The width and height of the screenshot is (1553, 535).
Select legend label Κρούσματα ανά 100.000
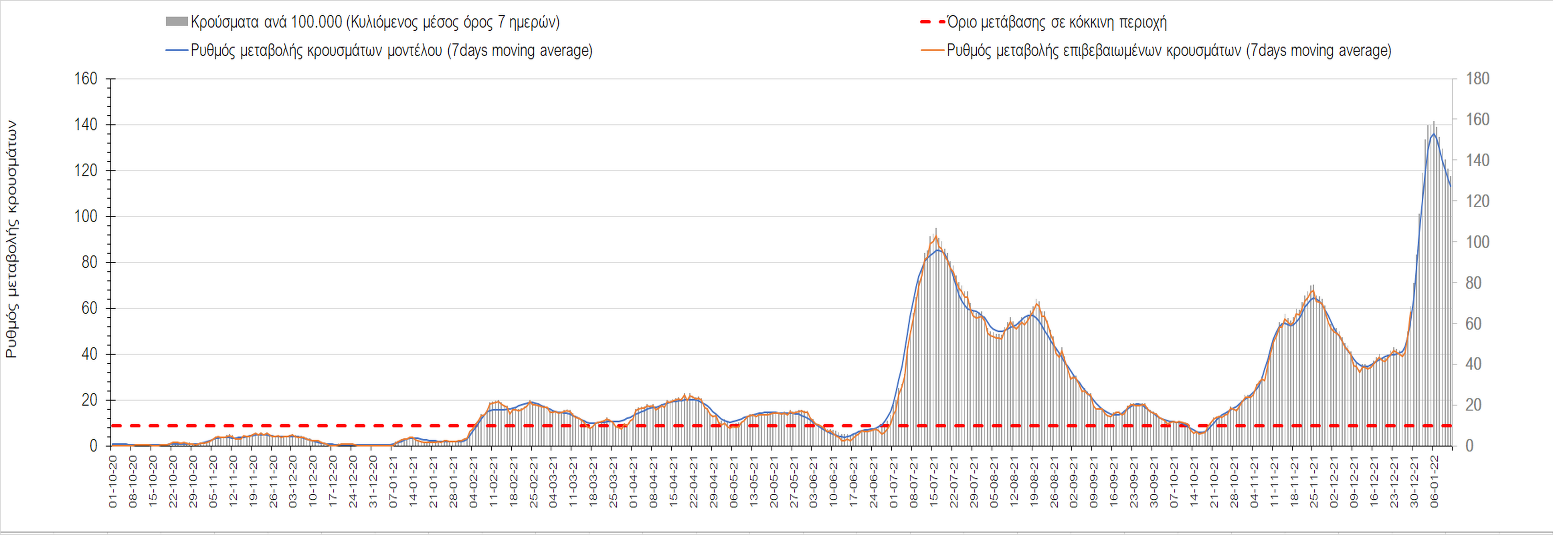pyautogui.click(x=374, y=22)
